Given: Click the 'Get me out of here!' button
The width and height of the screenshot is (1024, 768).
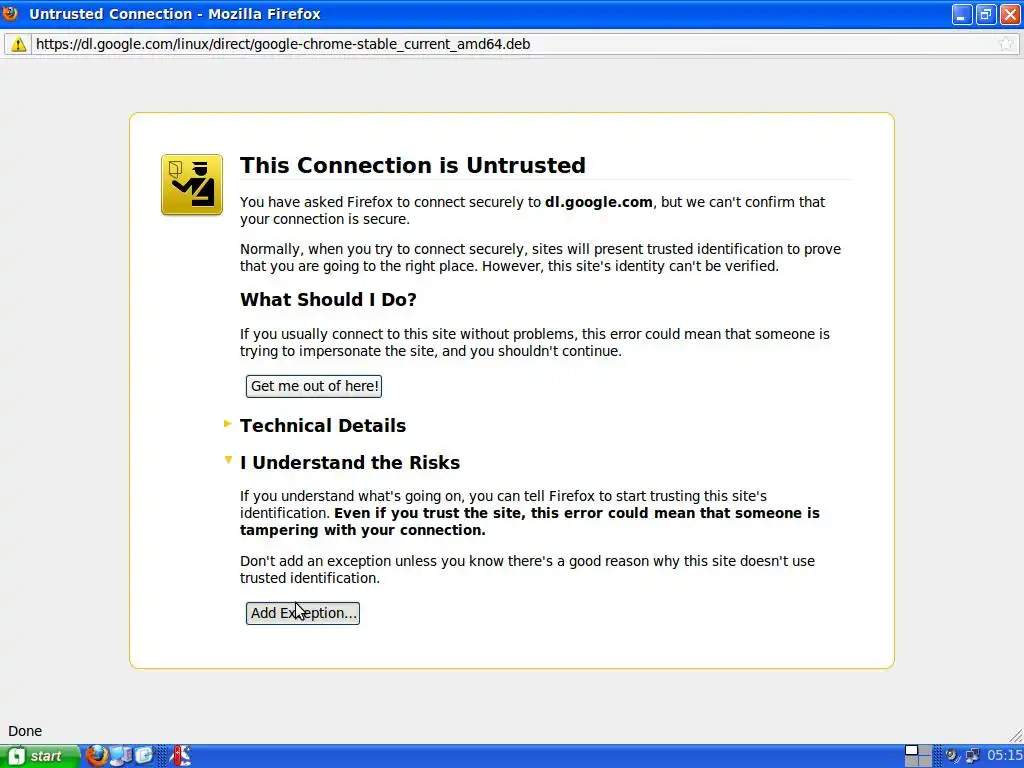Looking at the screenshot, I should pyautogui.click(x=313, y=386).
